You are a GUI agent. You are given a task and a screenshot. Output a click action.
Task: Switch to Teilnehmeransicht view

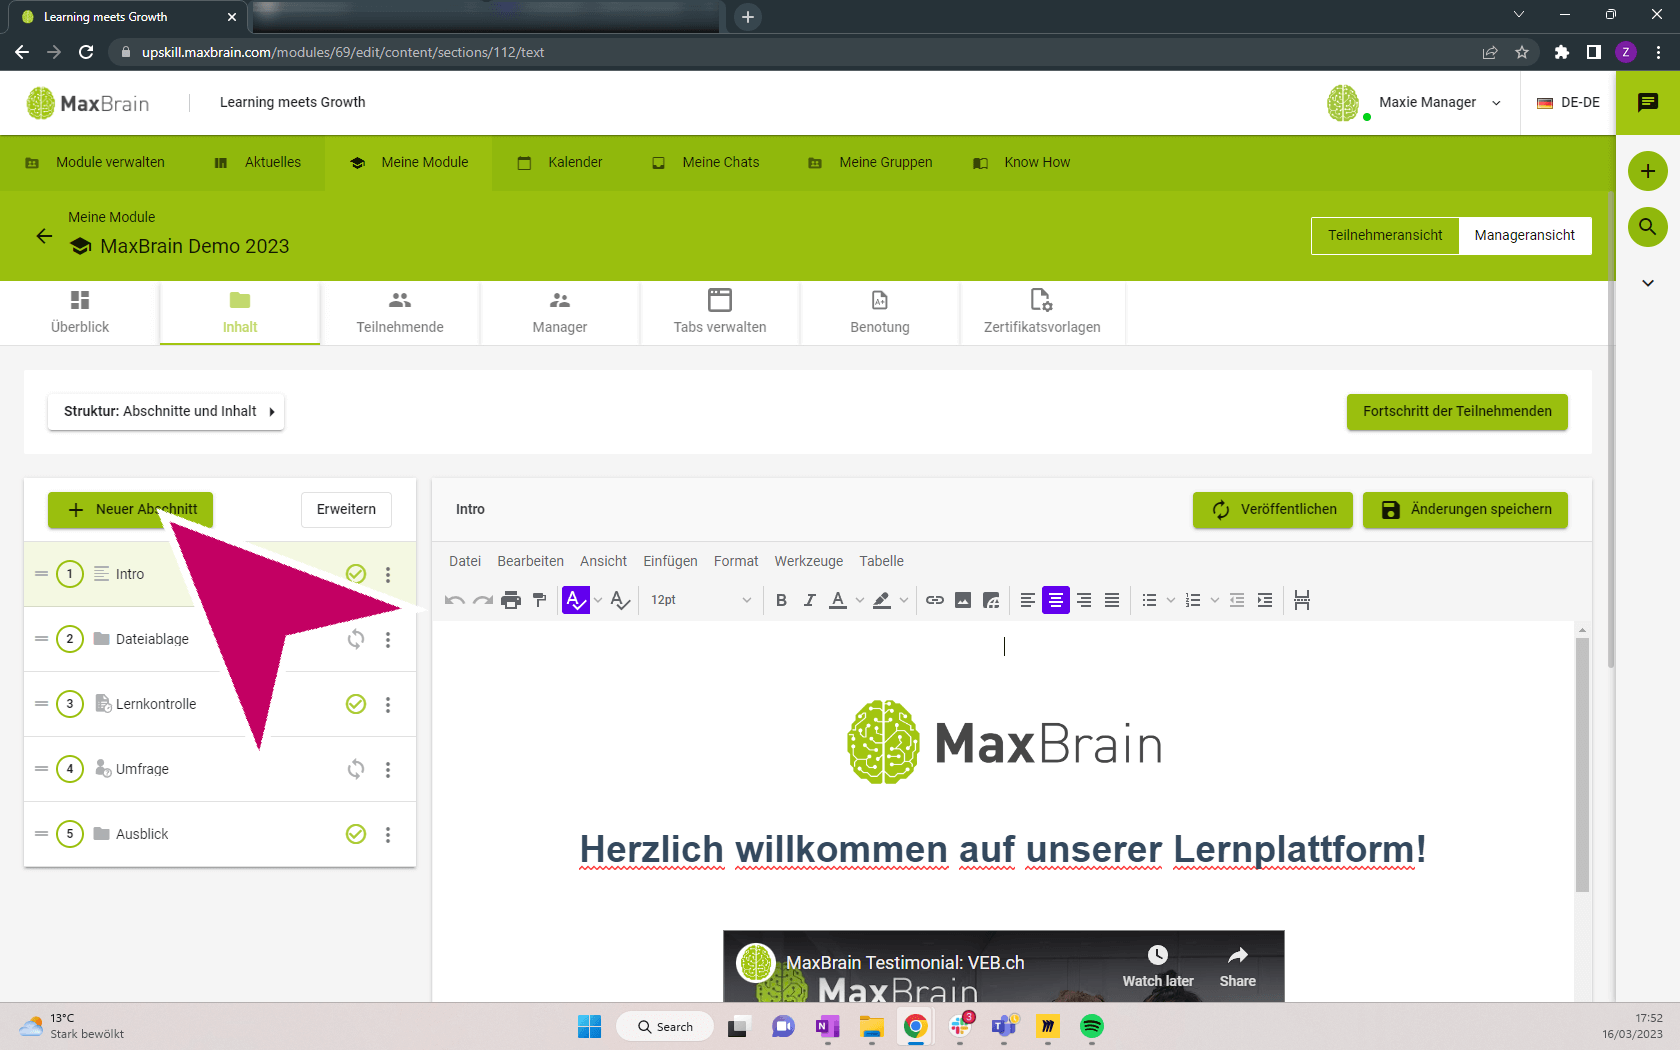[1385, 236]
